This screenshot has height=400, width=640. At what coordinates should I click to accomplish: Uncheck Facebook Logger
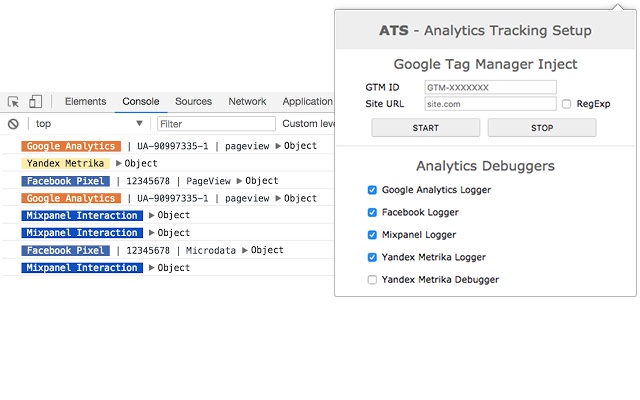coord(372,212)
